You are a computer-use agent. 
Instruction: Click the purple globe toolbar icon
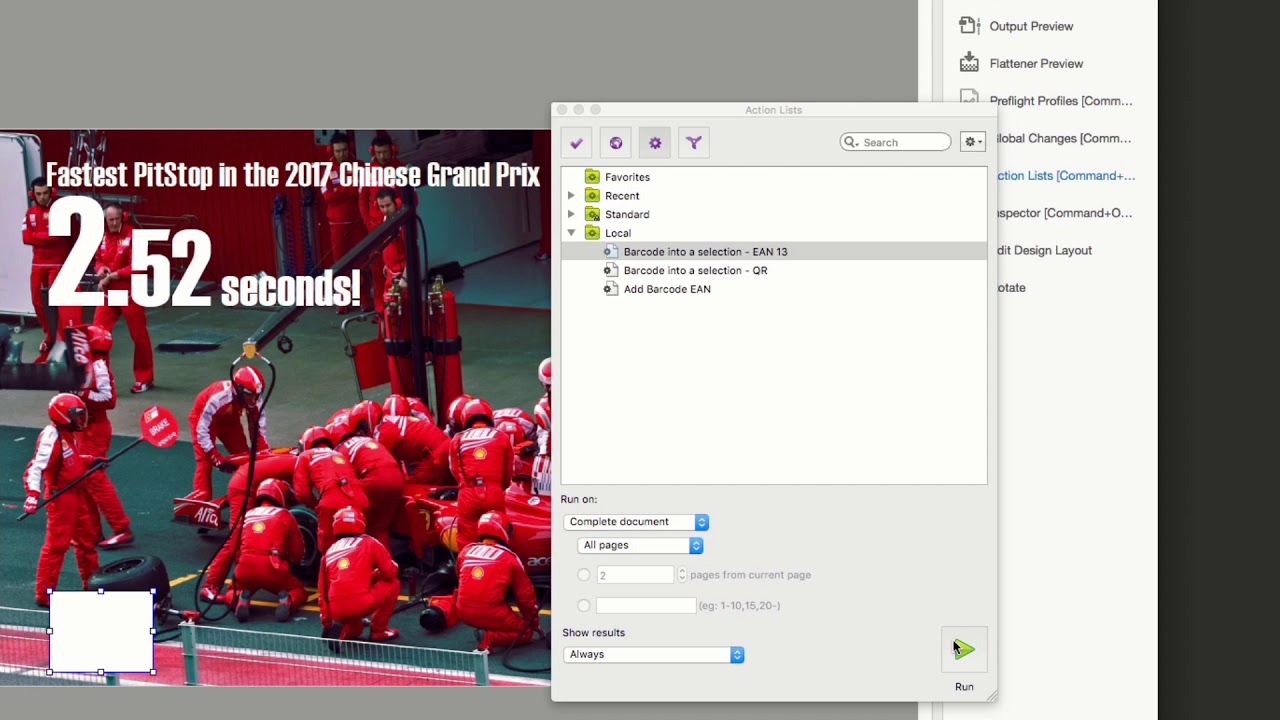pos(616,143)
